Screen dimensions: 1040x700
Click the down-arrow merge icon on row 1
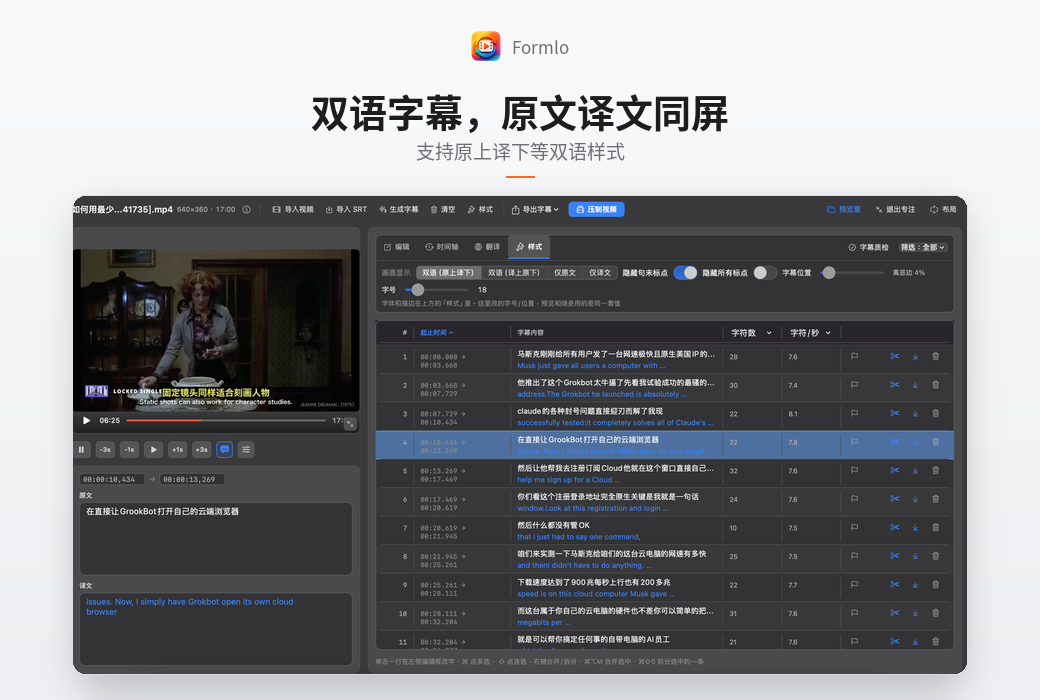(915, 356)
